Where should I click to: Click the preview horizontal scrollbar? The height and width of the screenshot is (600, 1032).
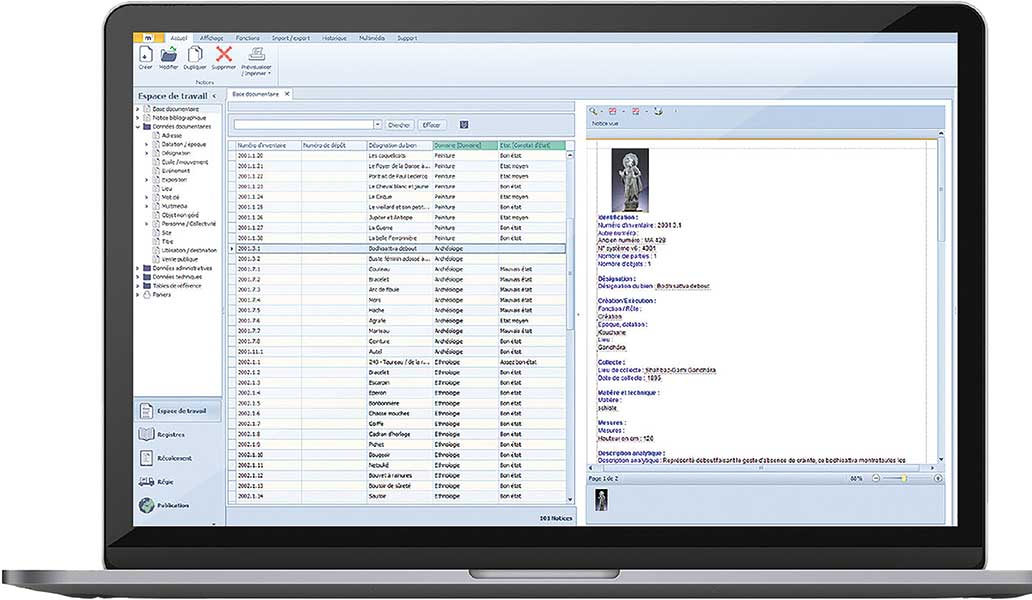click(760, 468)
